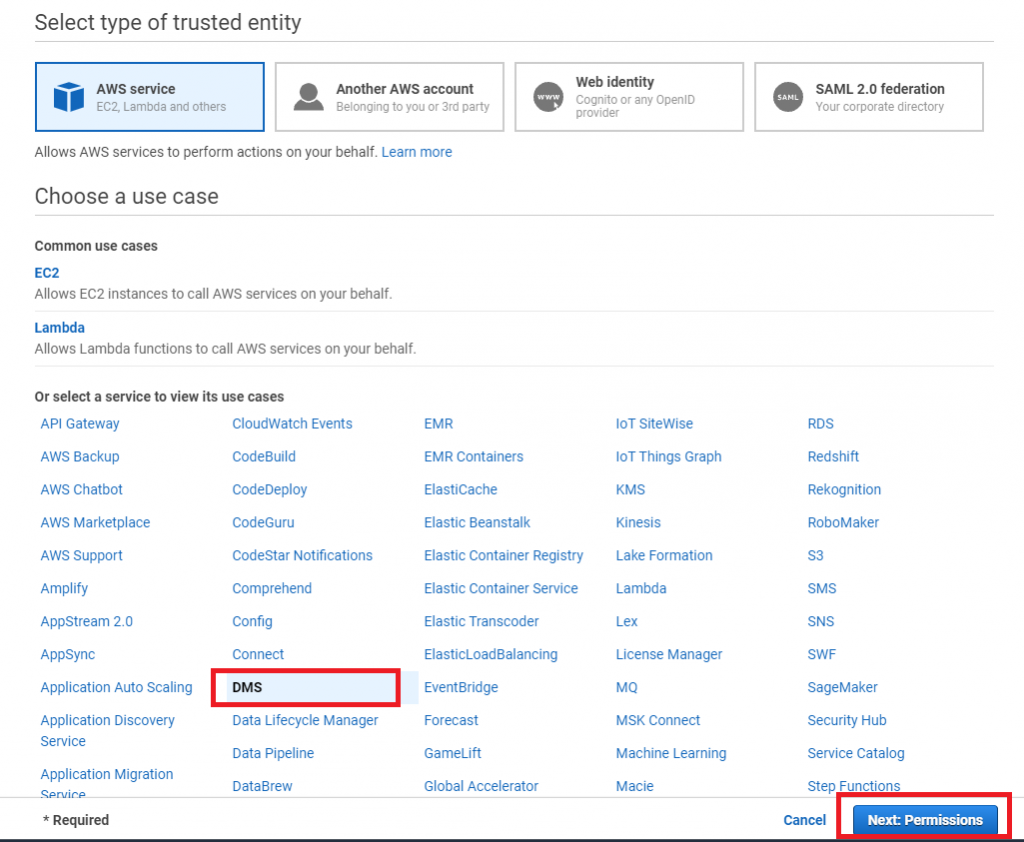Select the Config service
This screenshot has width=1024, height=842.
coord(252,621)
